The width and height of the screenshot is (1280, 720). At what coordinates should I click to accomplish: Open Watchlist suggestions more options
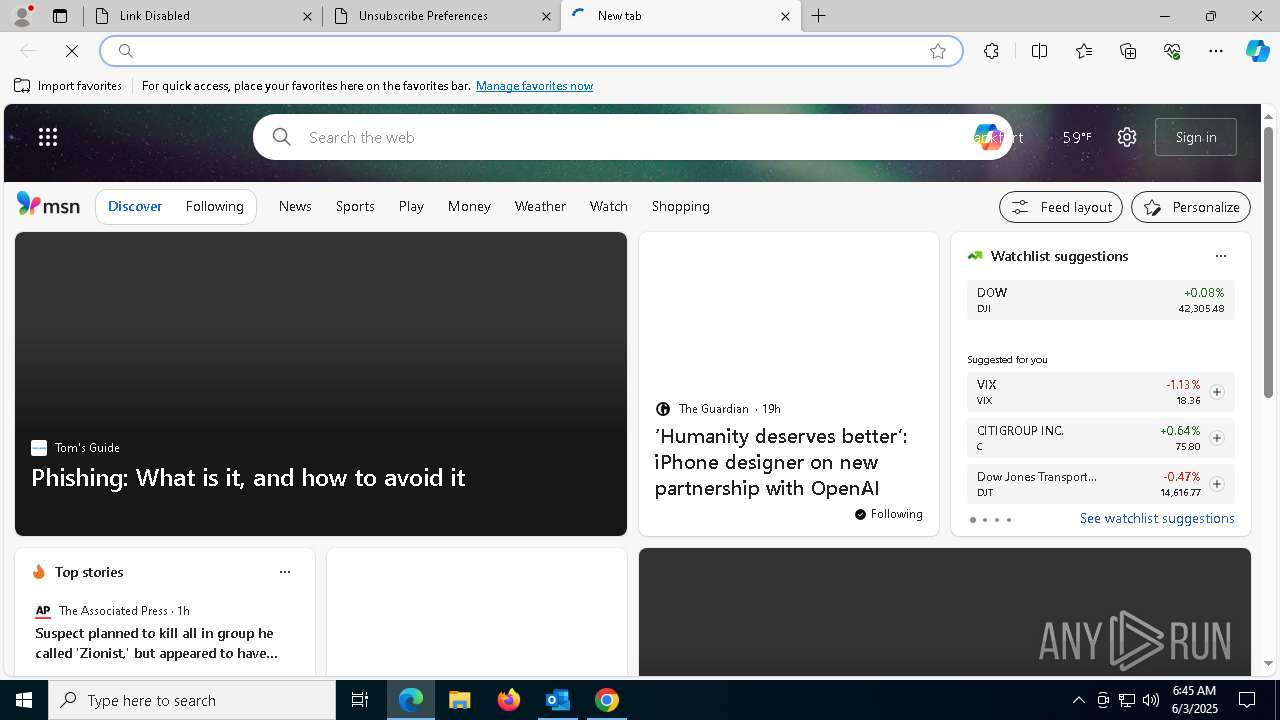tap(1220, 256)
